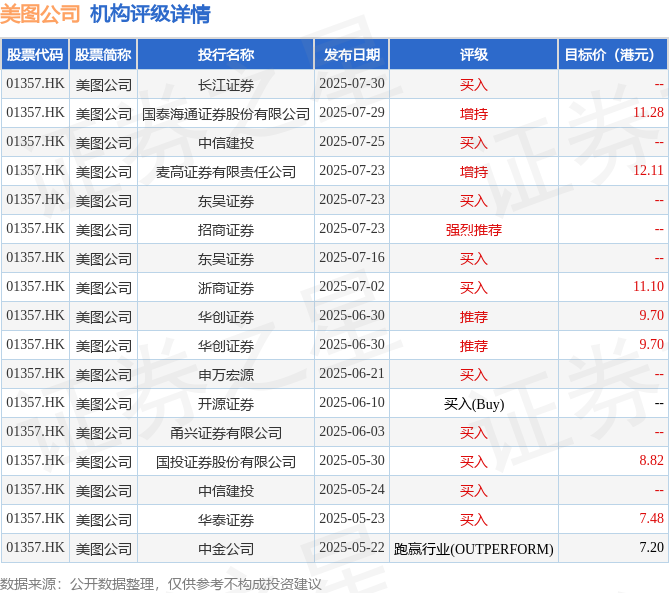Click 01357.HK in the 中金公司 row
The height and width of the screenshot is (593, 669).
pyautogui.click(x=35, y=548)
